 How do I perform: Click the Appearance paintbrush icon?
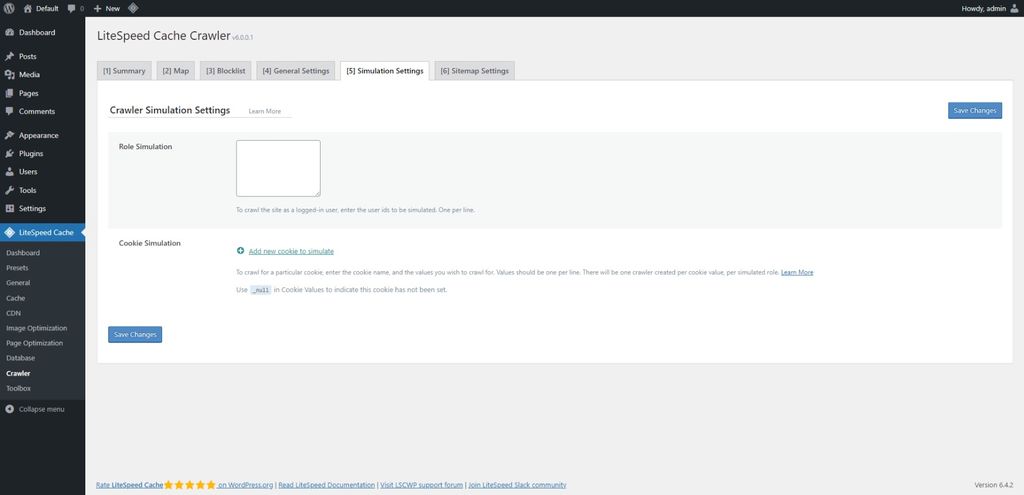9,136
